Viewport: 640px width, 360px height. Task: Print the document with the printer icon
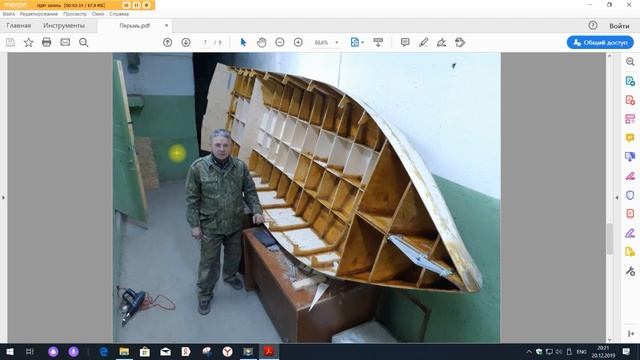[47, 42]
